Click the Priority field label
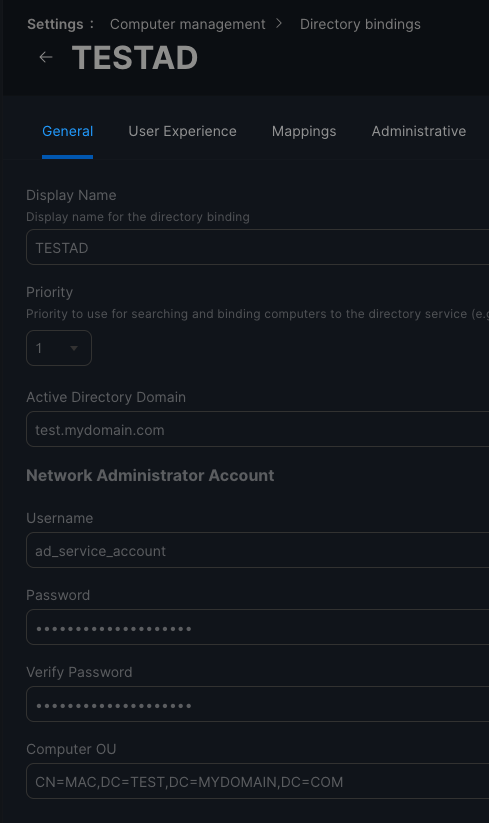 pyautogui.click(x=49, y=292)
